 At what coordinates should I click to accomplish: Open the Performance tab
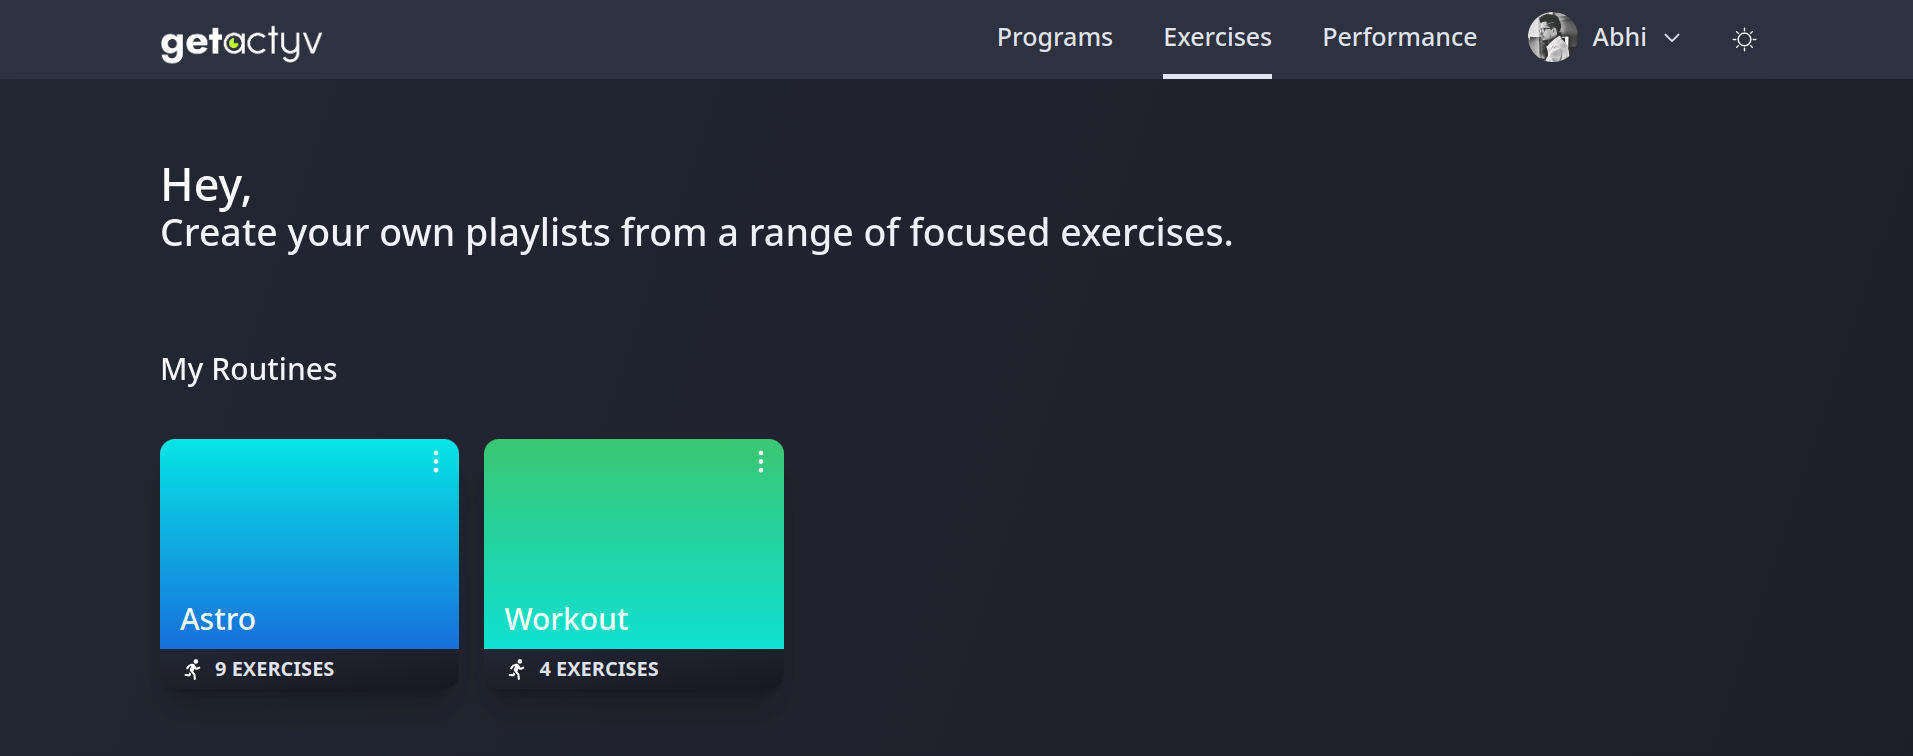[1399, 38]
